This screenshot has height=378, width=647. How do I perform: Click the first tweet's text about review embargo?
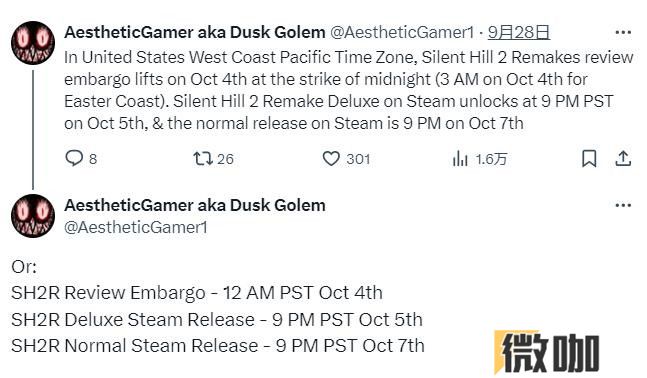349,90
